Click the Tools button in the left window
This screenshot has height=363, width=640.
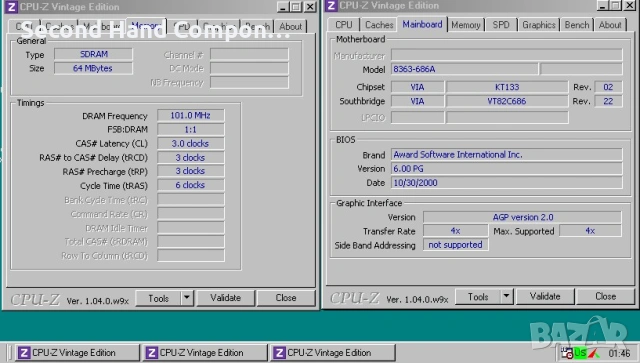click(x=158, y=298)
